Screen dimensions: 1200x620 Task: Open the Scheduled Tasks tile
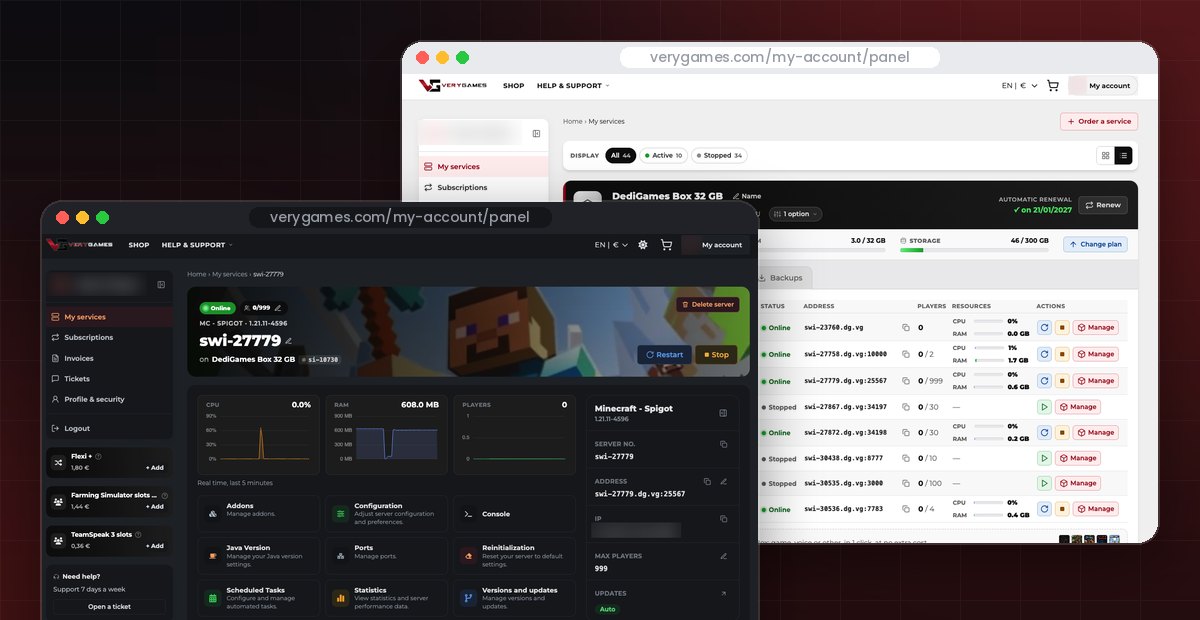[x=260, y=598]
